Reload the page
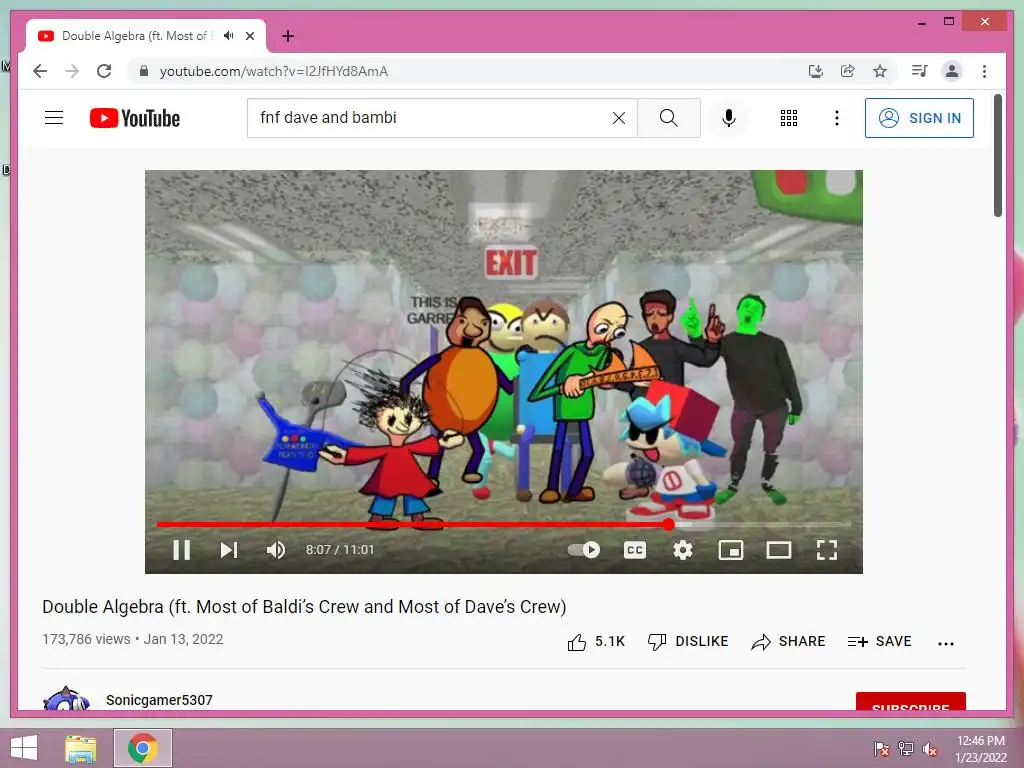The width and height of the screenshot is (1024, 768). [x=104, y=71]
